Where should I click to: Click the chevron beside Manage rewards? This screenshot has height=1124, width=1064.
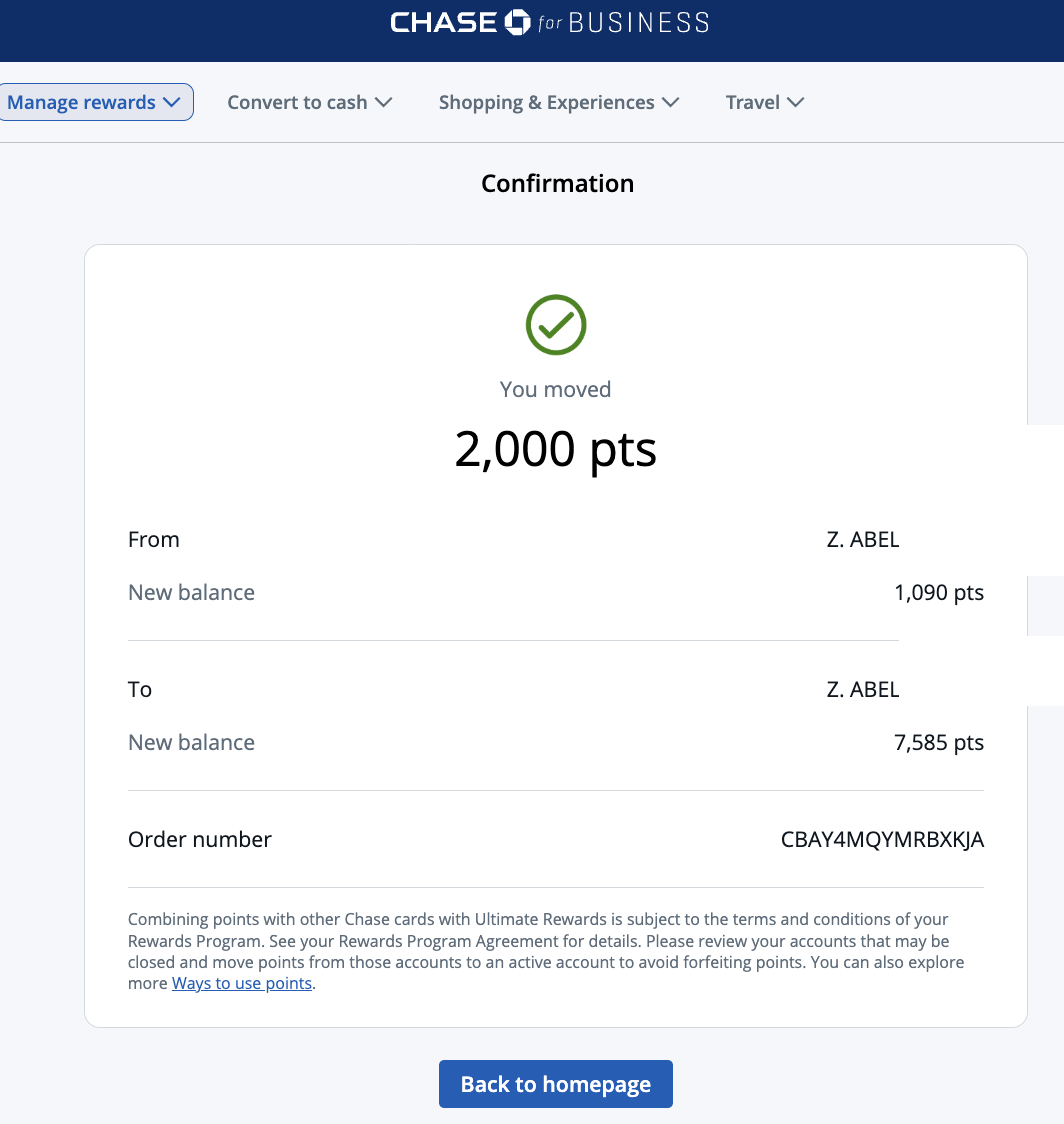pyautogui.click(x=171, y=103)
